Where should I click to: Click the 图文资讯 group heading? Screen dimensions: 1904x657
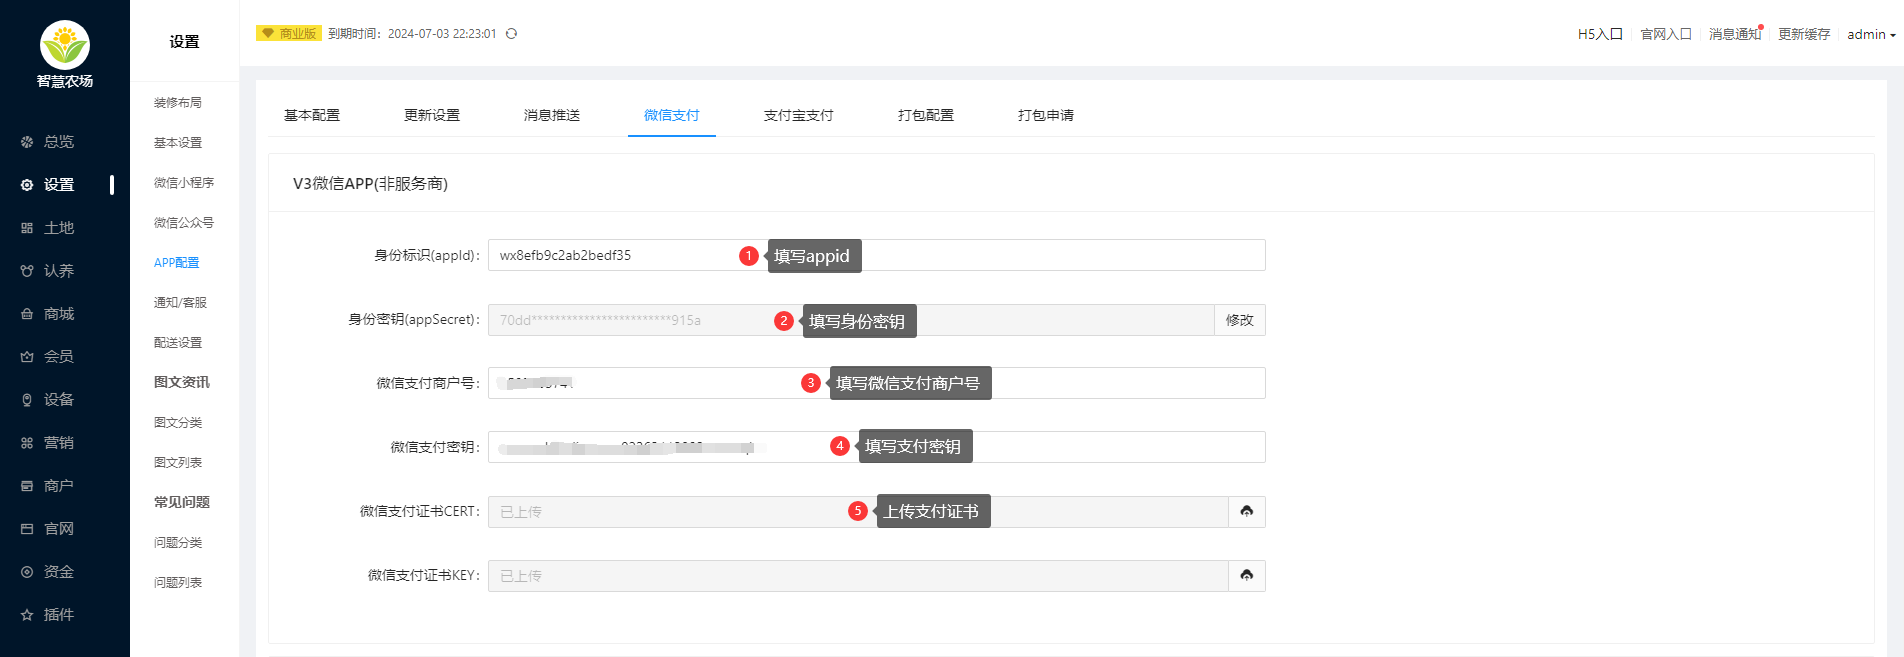182,383
